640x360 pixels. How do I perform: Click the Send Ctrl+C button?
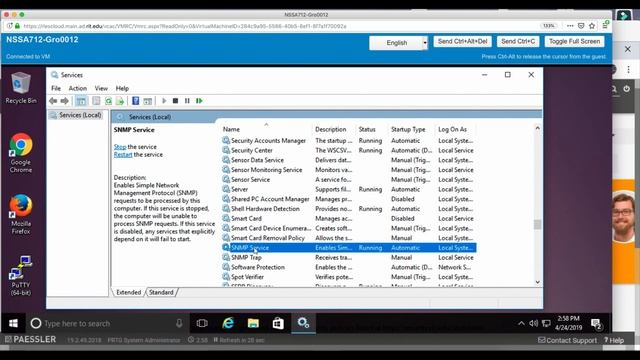(x=518, y=42)
